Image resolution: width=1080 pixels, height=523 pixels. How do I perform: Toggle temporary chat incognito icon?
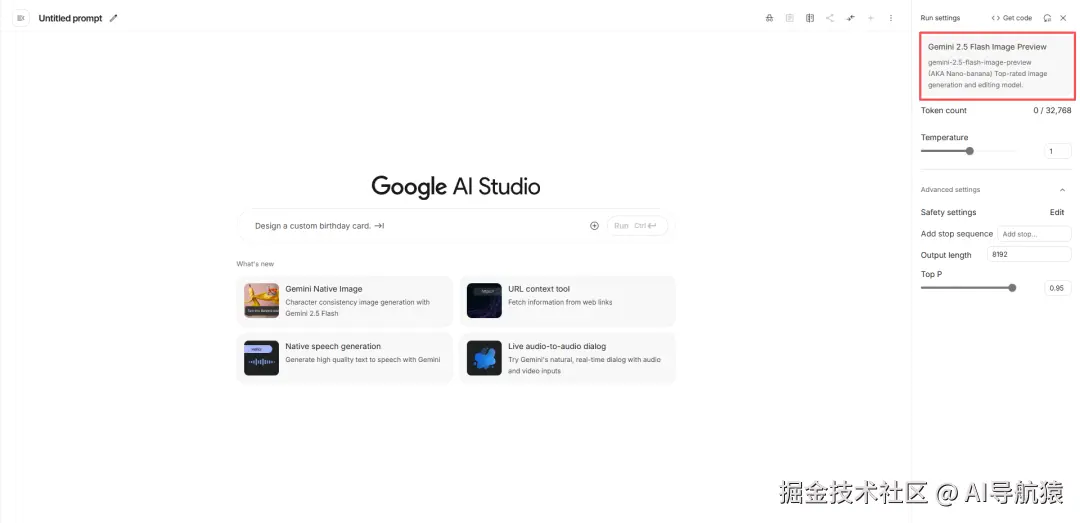click(x=769, y=18)
